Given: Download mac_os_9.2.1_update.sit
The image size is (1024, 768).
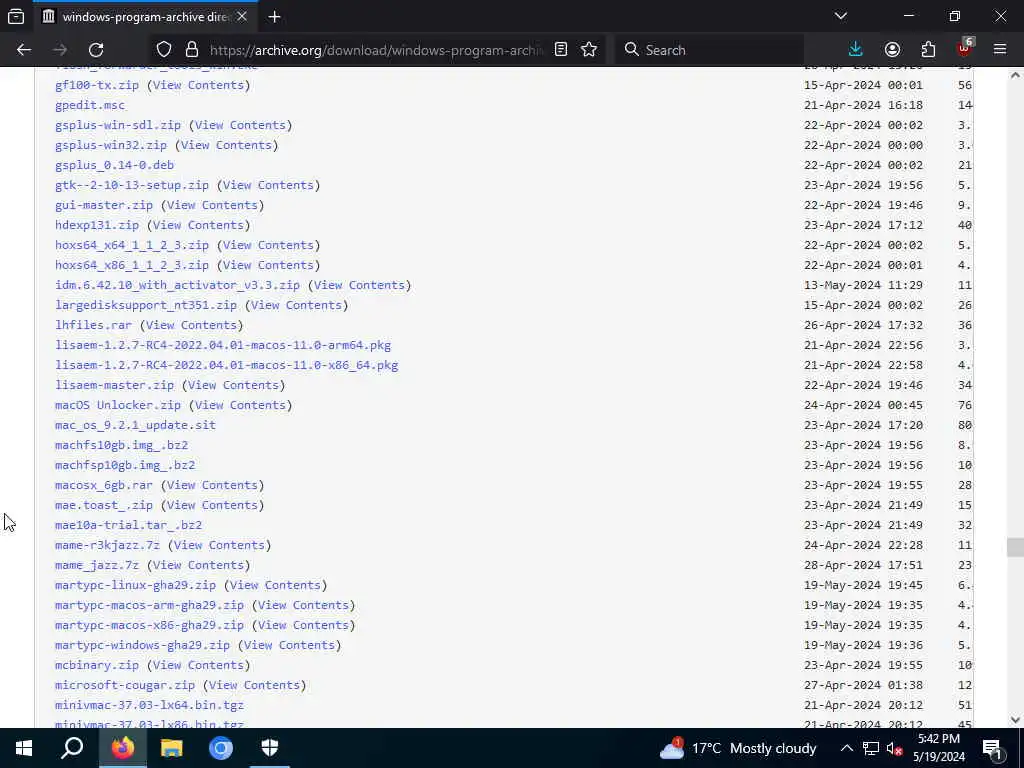Looking at the screenshot, I should pyautogui.click(x=135, y=425).
